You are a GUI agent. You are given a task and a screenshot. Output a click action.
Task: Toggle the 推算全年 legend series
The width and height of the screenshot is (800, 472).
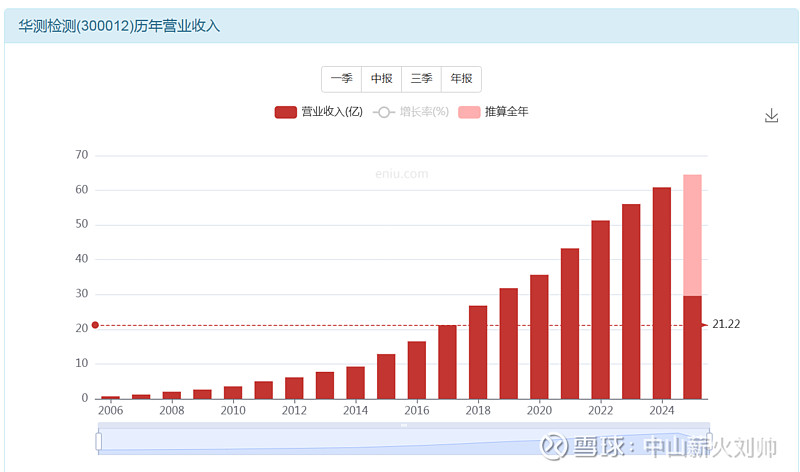point(493,112)
